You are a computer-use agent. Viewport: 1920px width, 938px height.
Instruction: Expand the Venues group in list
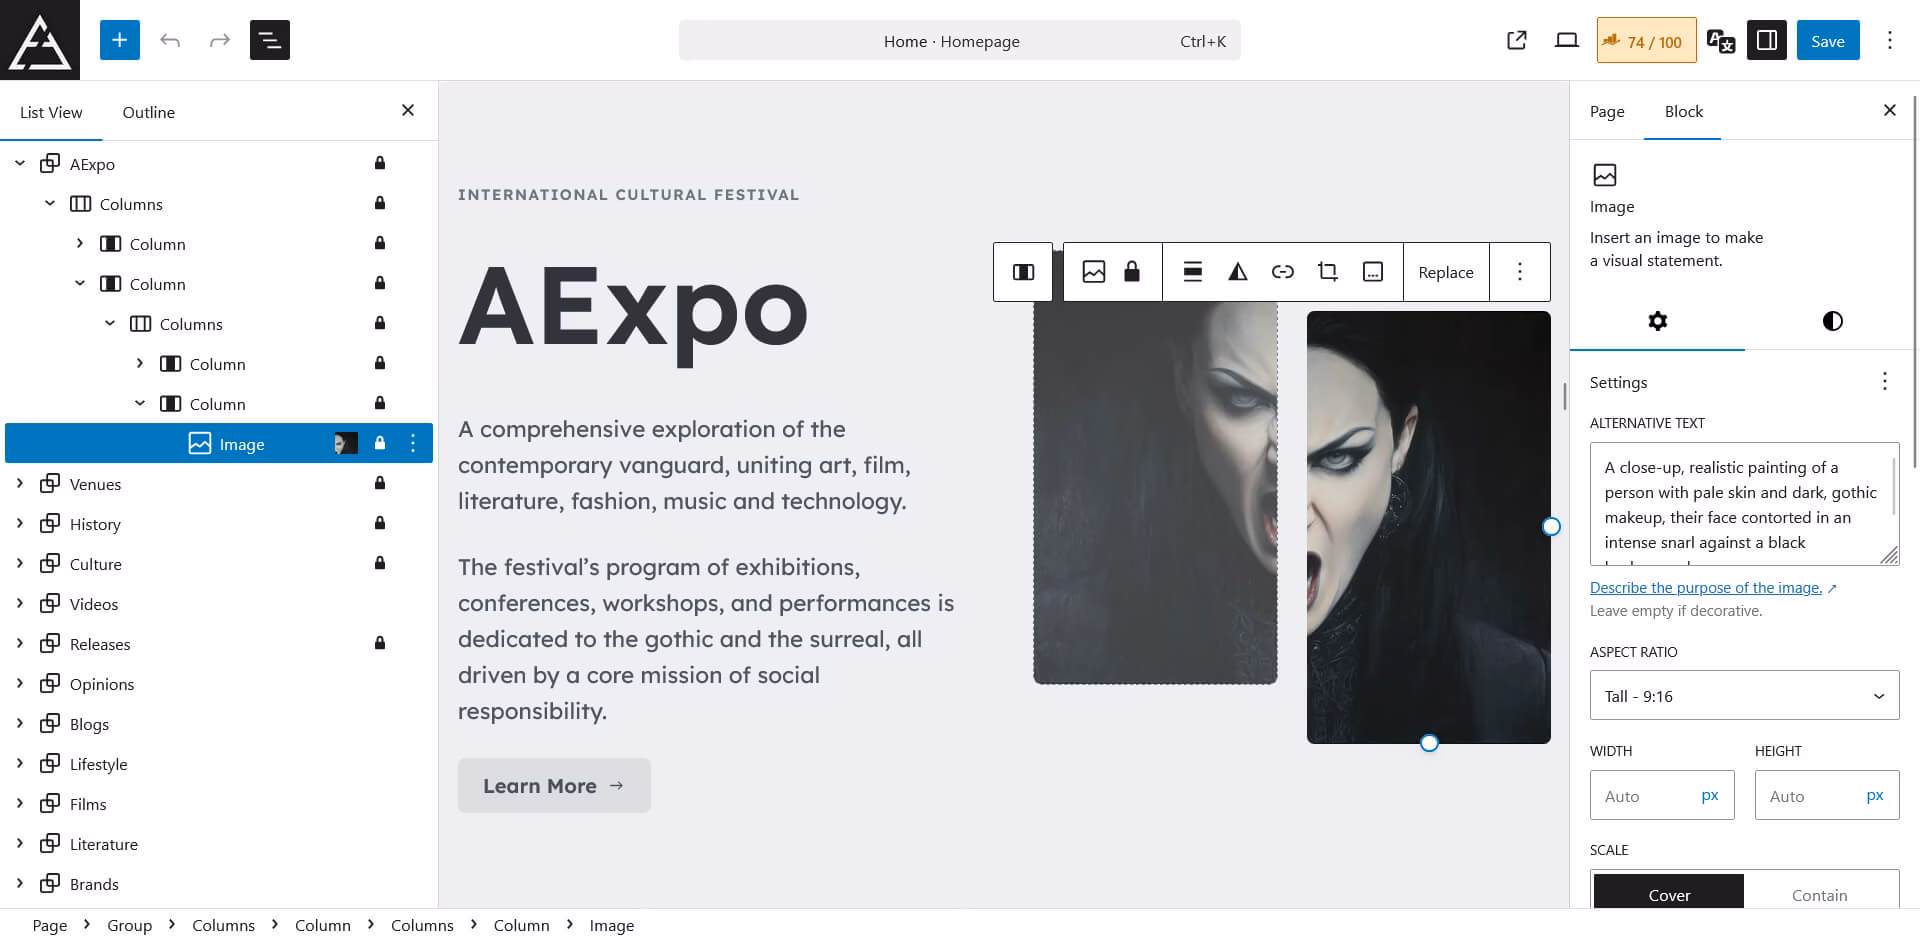point(20,484)
